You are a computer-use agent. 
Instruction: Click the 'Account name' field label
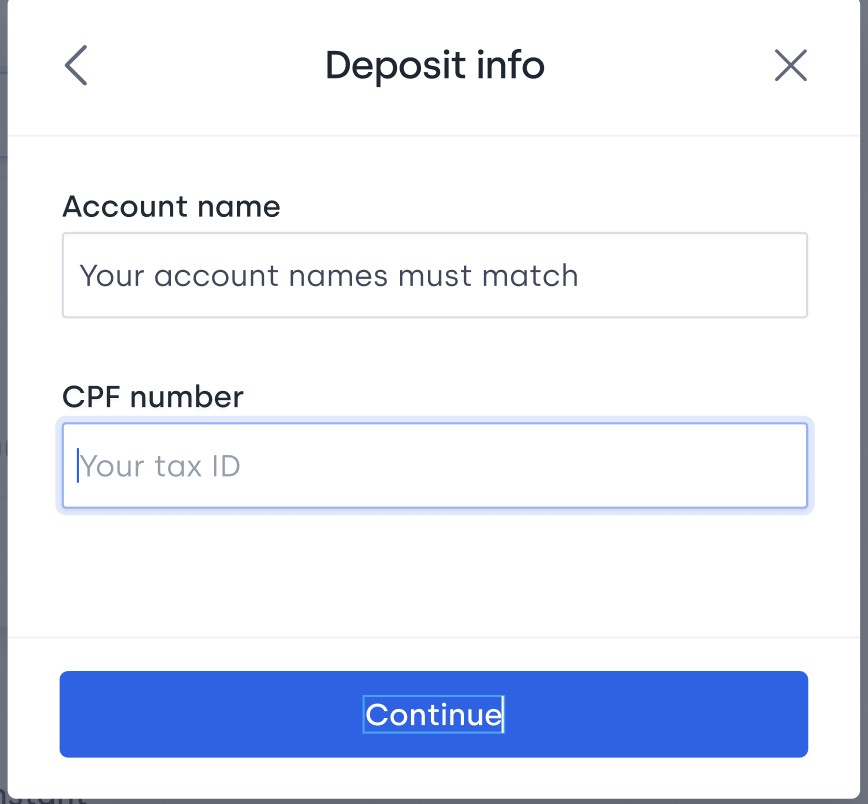pos(171,207)
